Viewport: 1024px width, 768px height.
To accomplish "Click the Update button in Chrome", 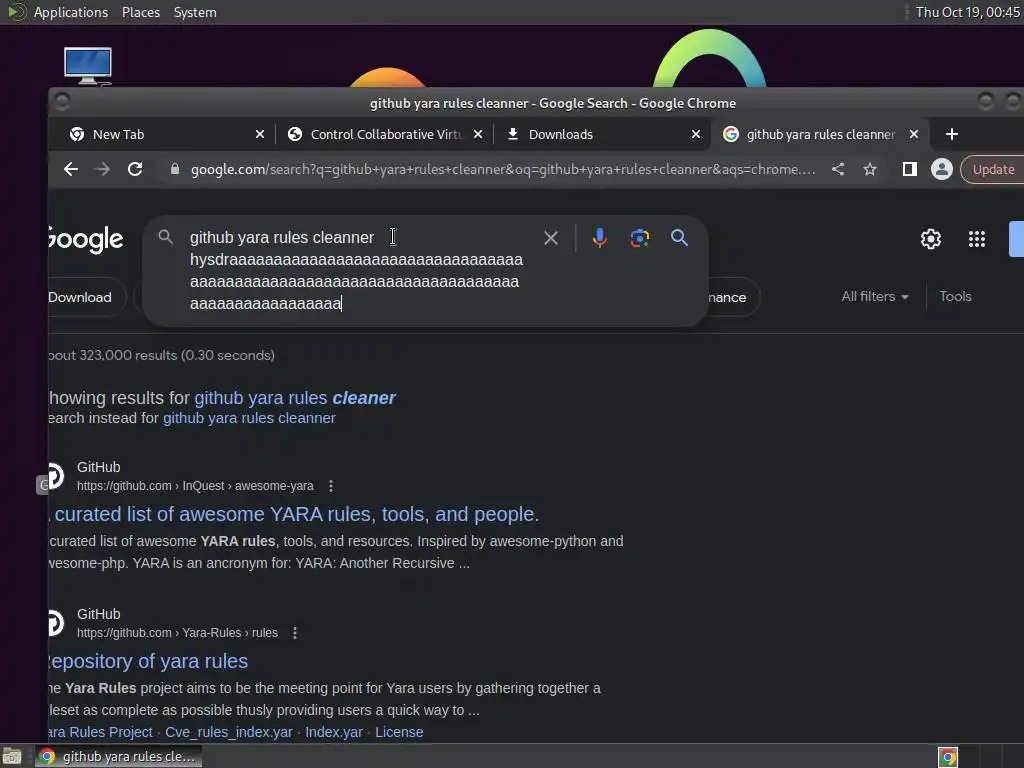I will [x=993, y=170].
